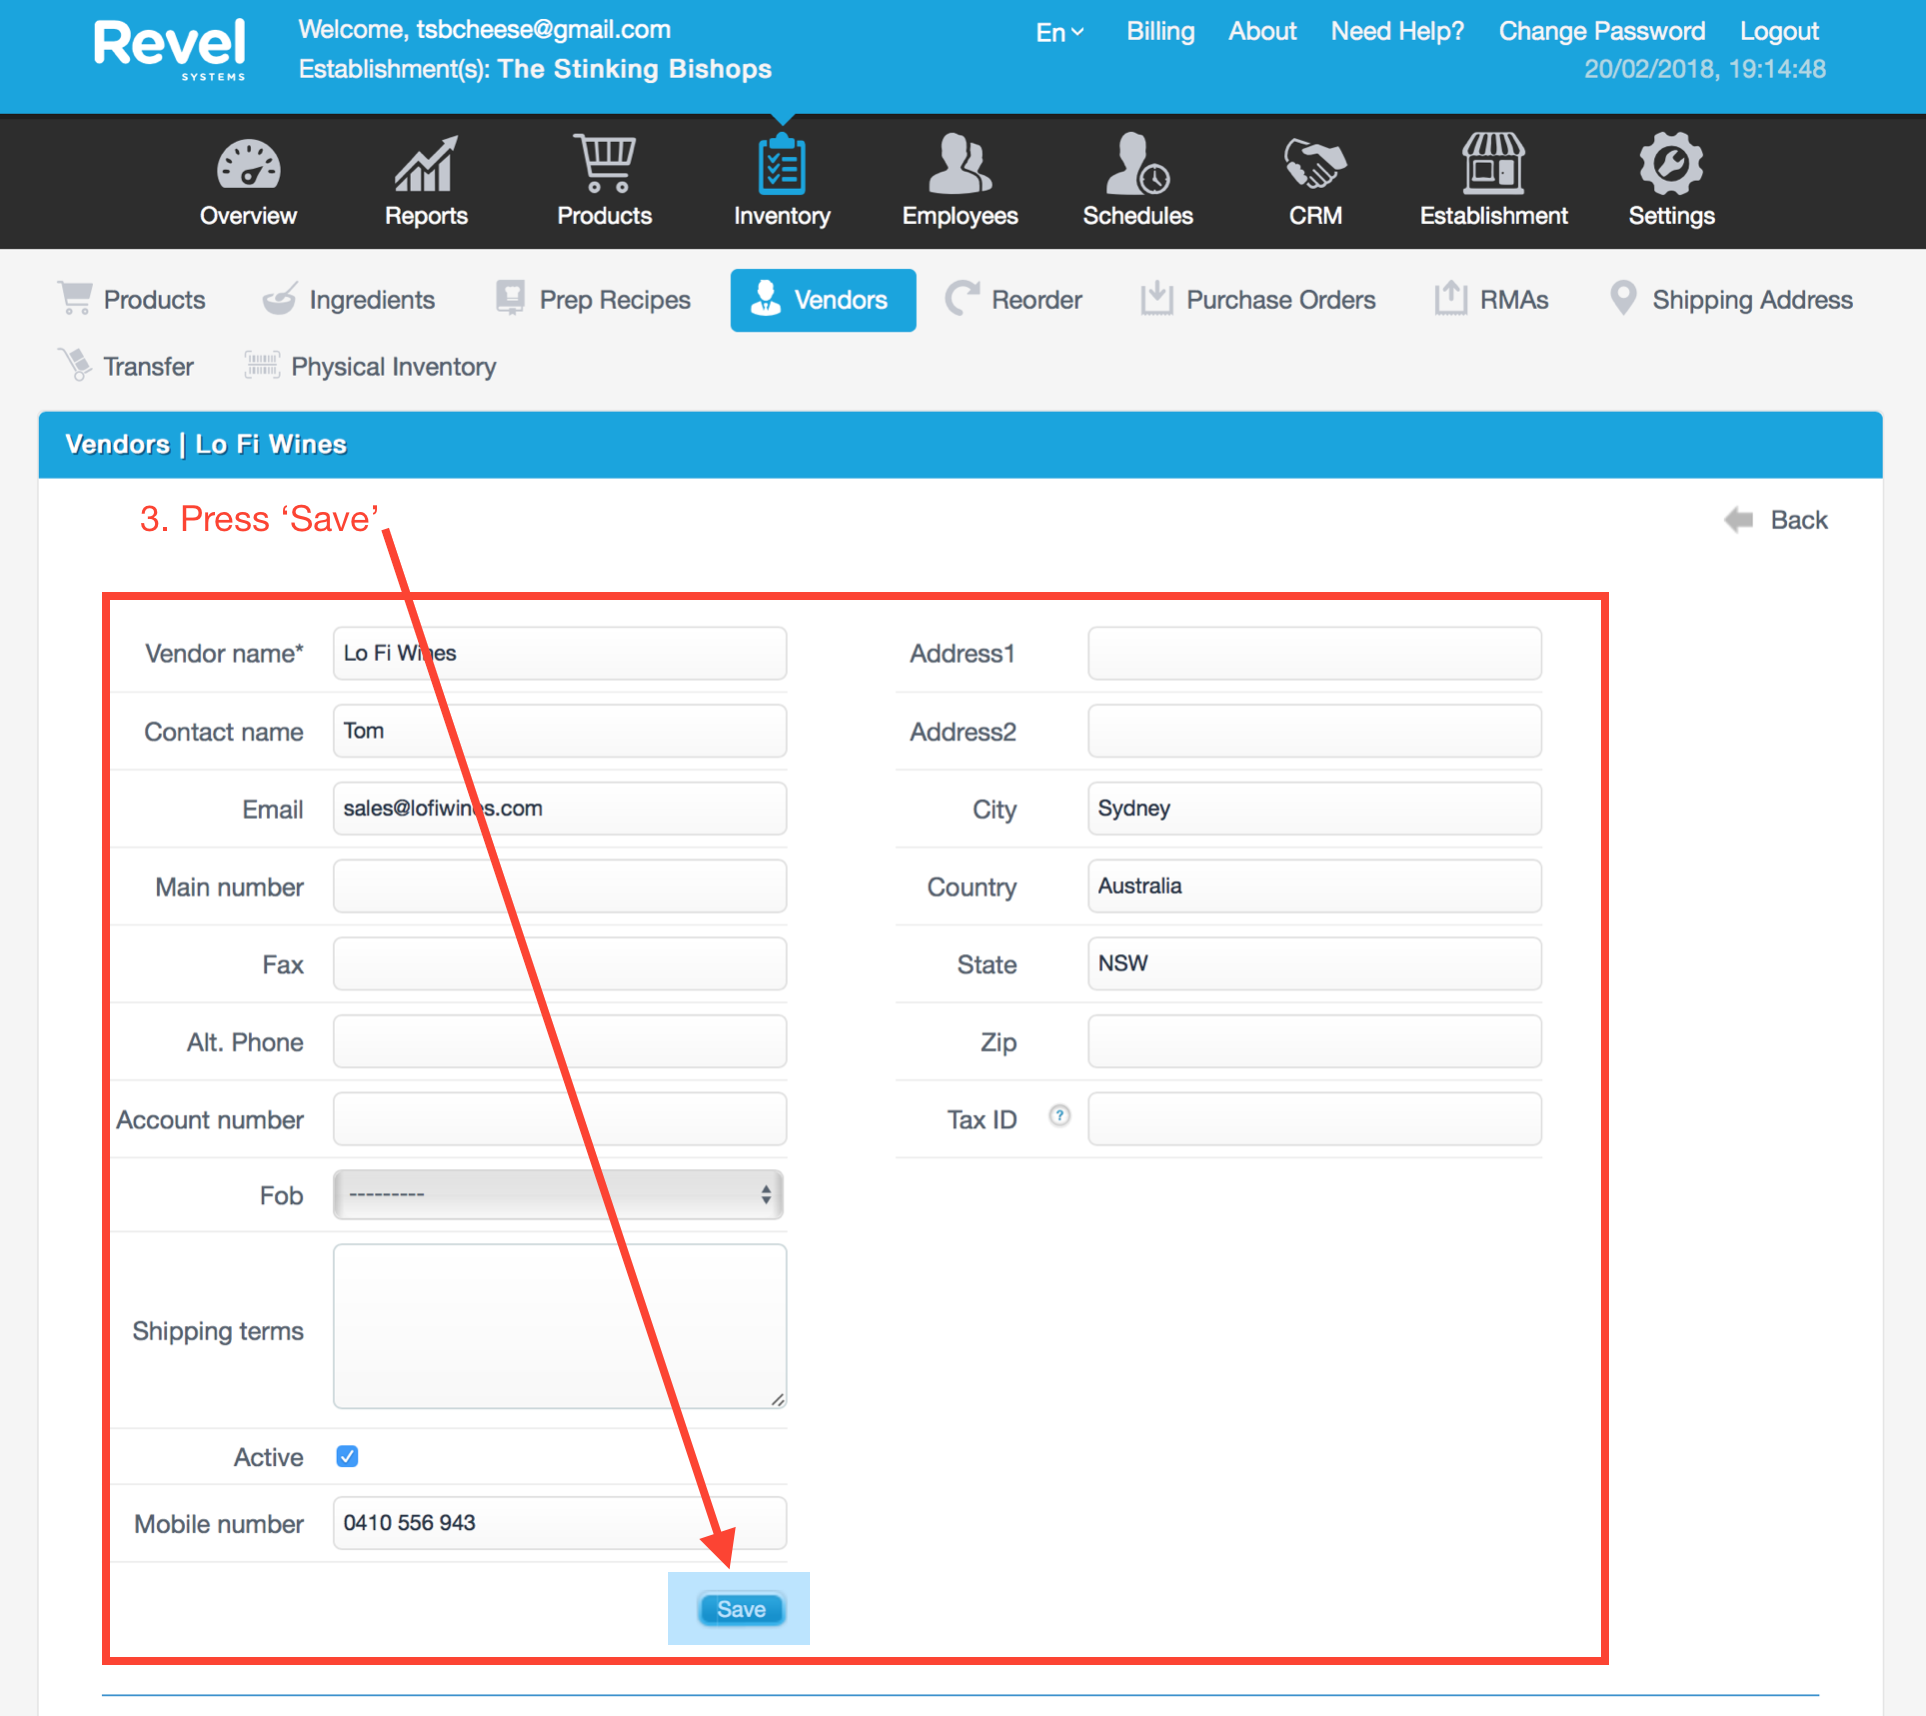Open the En language dropdown
The image size is (1926, 1716).
(x=1059, y=33)
